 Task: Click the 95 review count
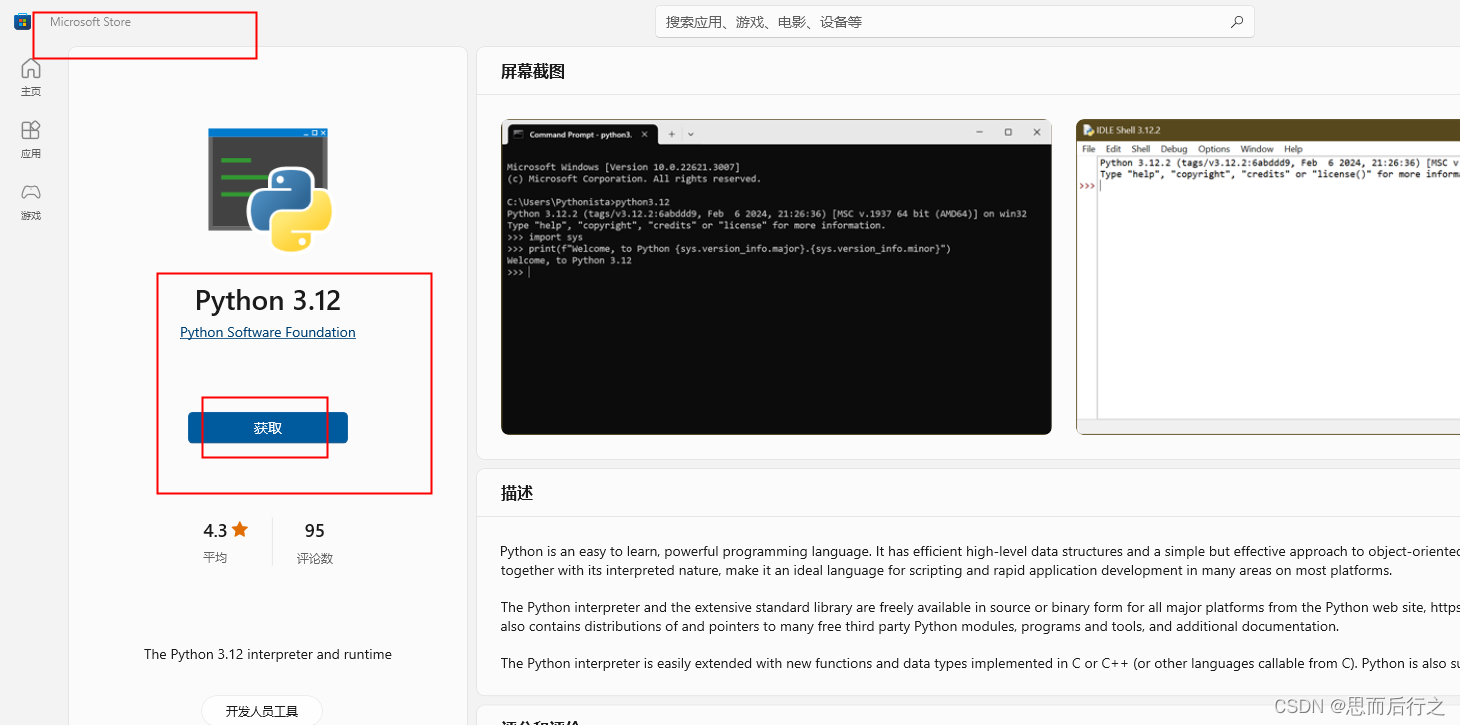[x=315, y=531]
